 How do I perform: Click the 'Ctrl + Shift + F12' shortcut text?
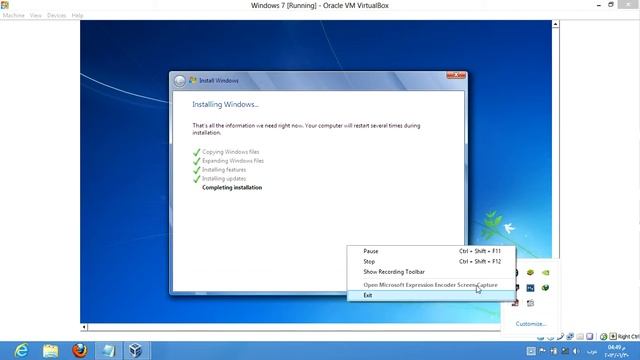point(480,261)
